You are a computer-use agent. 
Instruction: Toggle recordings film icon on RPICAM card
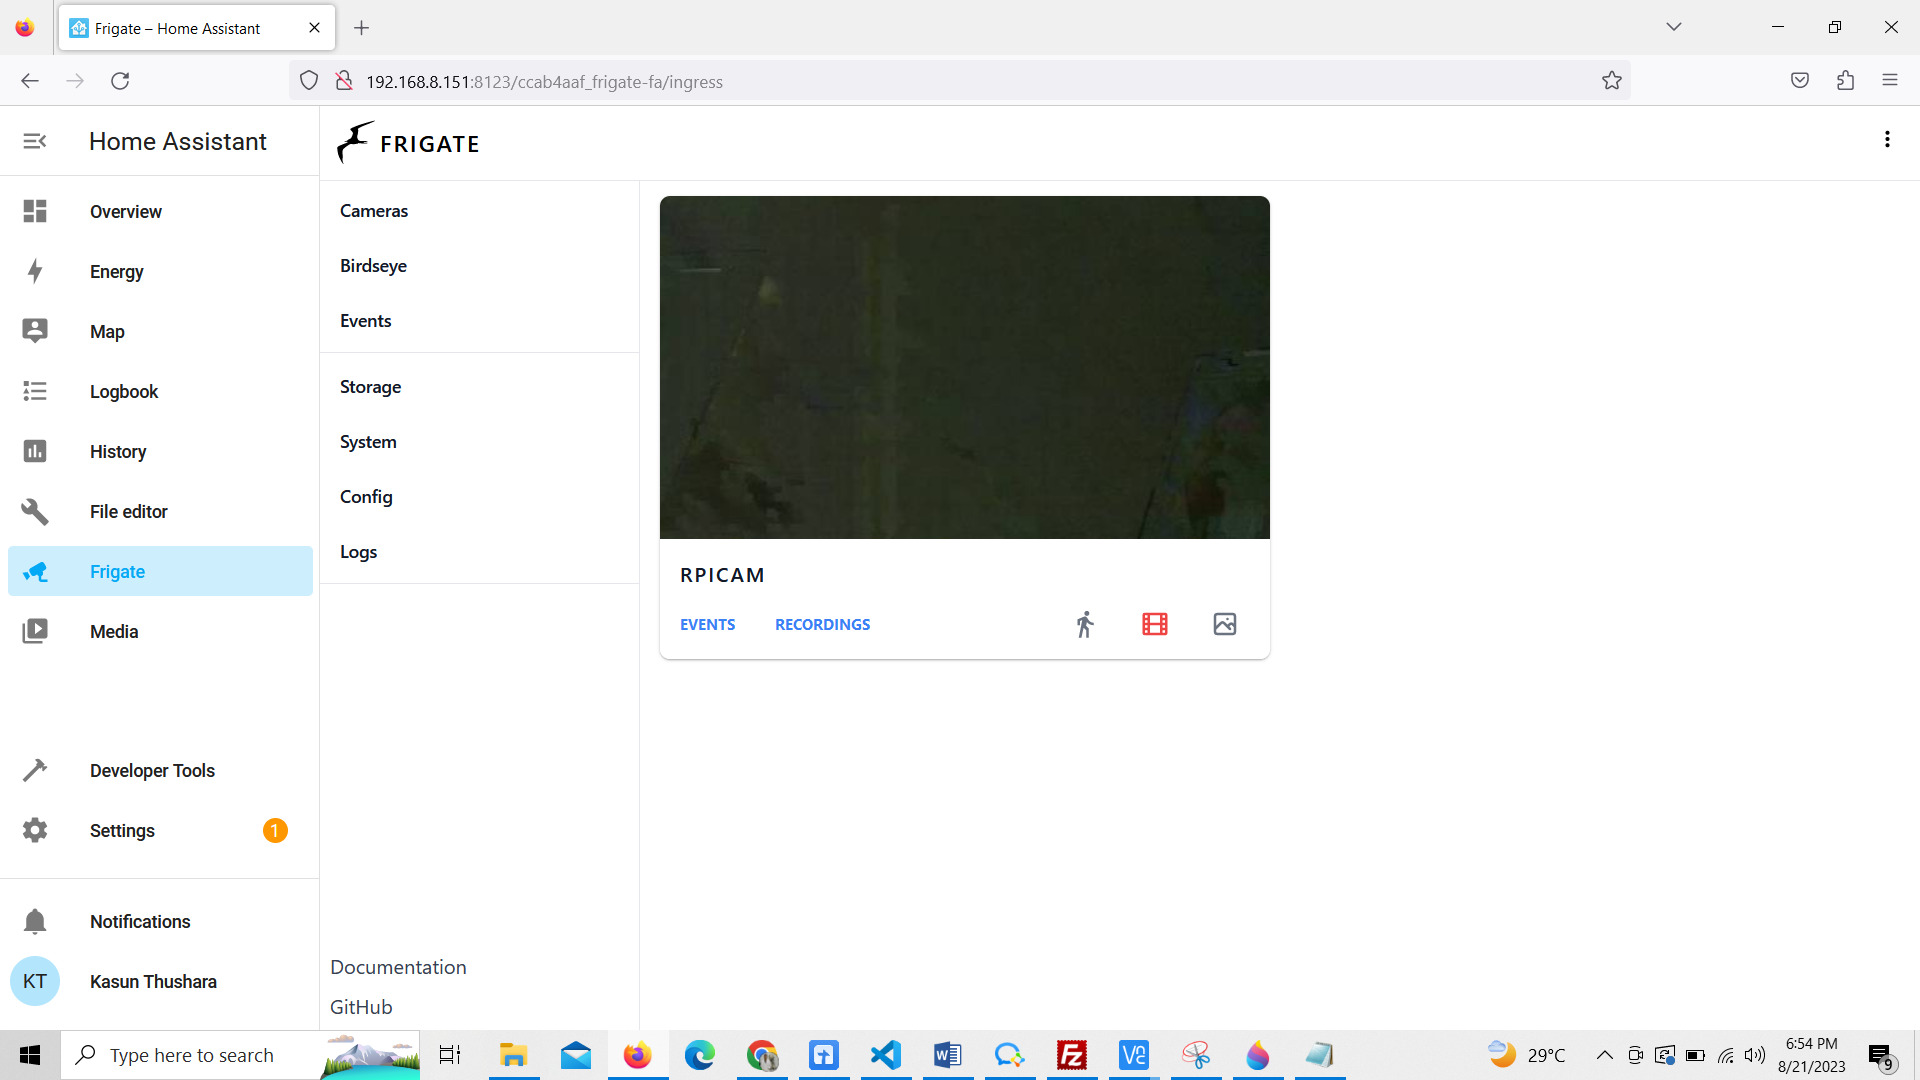pos(1155,624)
